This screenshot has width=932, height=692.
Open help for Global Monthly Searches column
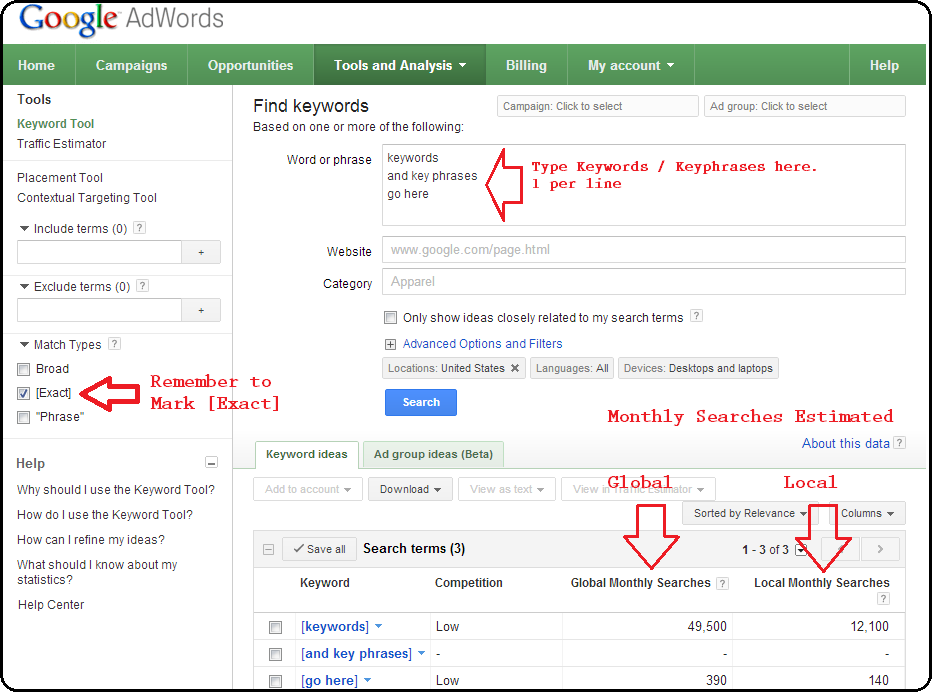pos(722,583)
